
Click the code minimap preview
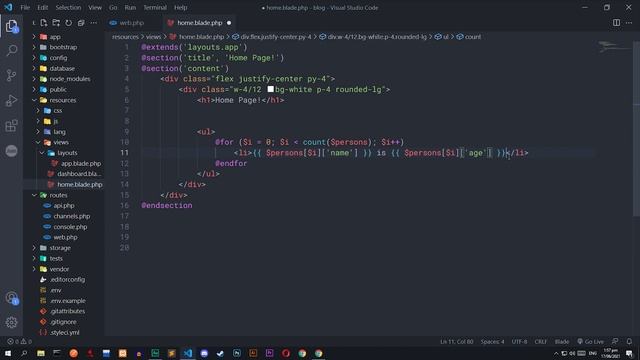coord(614,47)
